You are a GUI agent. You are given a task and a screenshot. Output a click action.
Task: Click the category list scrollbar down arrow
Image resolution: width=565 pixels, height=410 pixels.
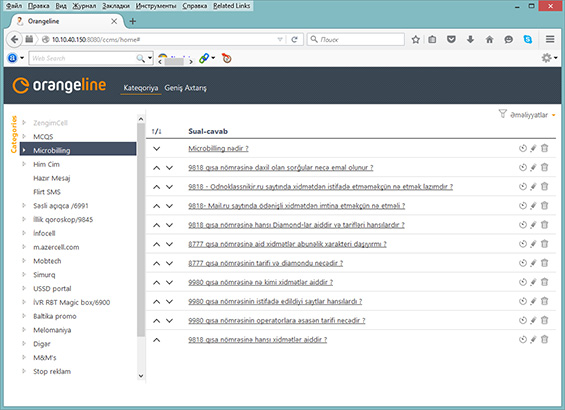click(141, 375)
